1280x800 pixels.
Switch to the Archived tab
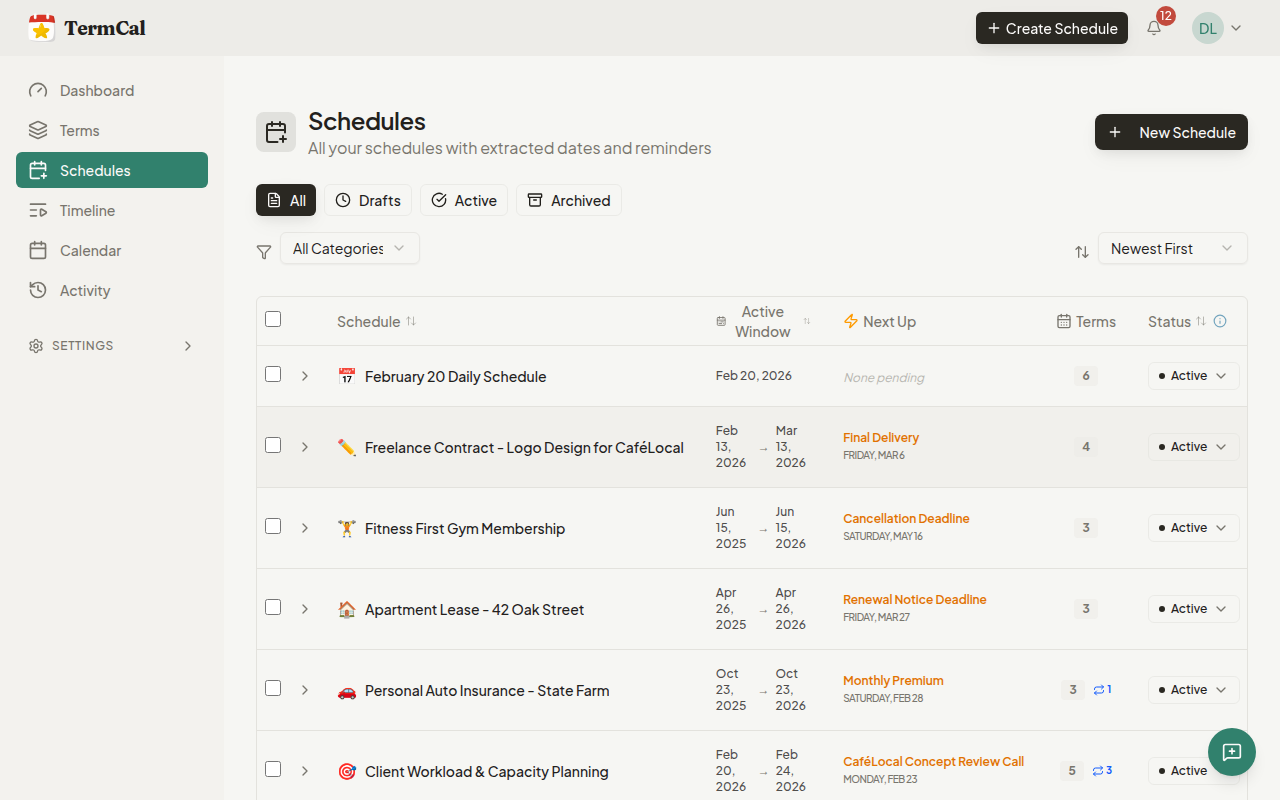(x=569, y=200)
